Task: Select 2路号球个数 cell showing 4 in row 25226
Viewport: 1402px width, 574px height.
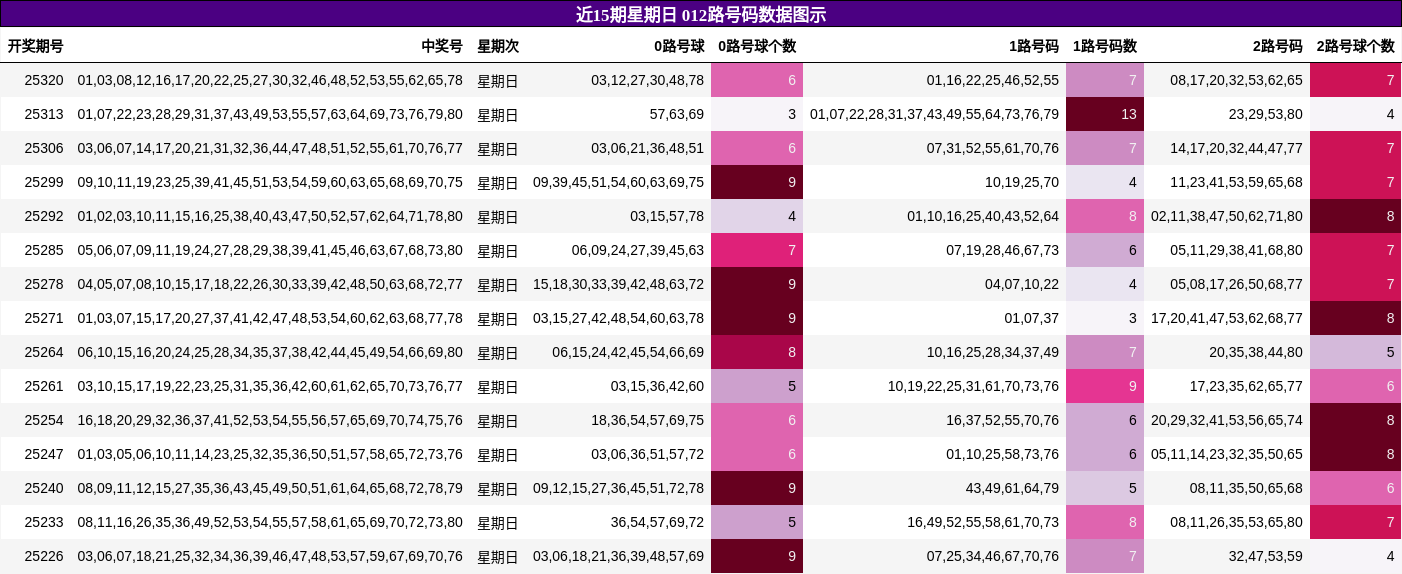Action: [x=1355, y=556]
